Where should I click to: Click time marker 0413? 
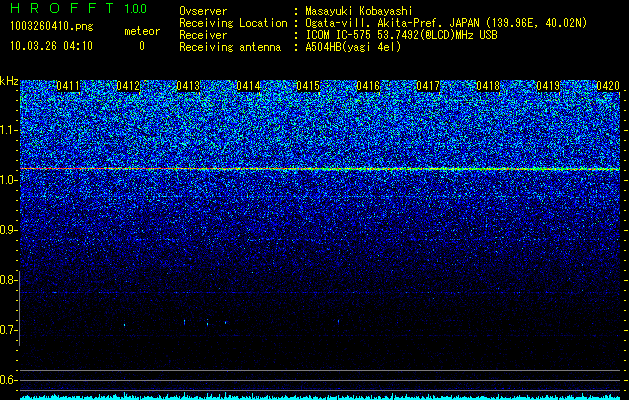click(x=188, y=86)
